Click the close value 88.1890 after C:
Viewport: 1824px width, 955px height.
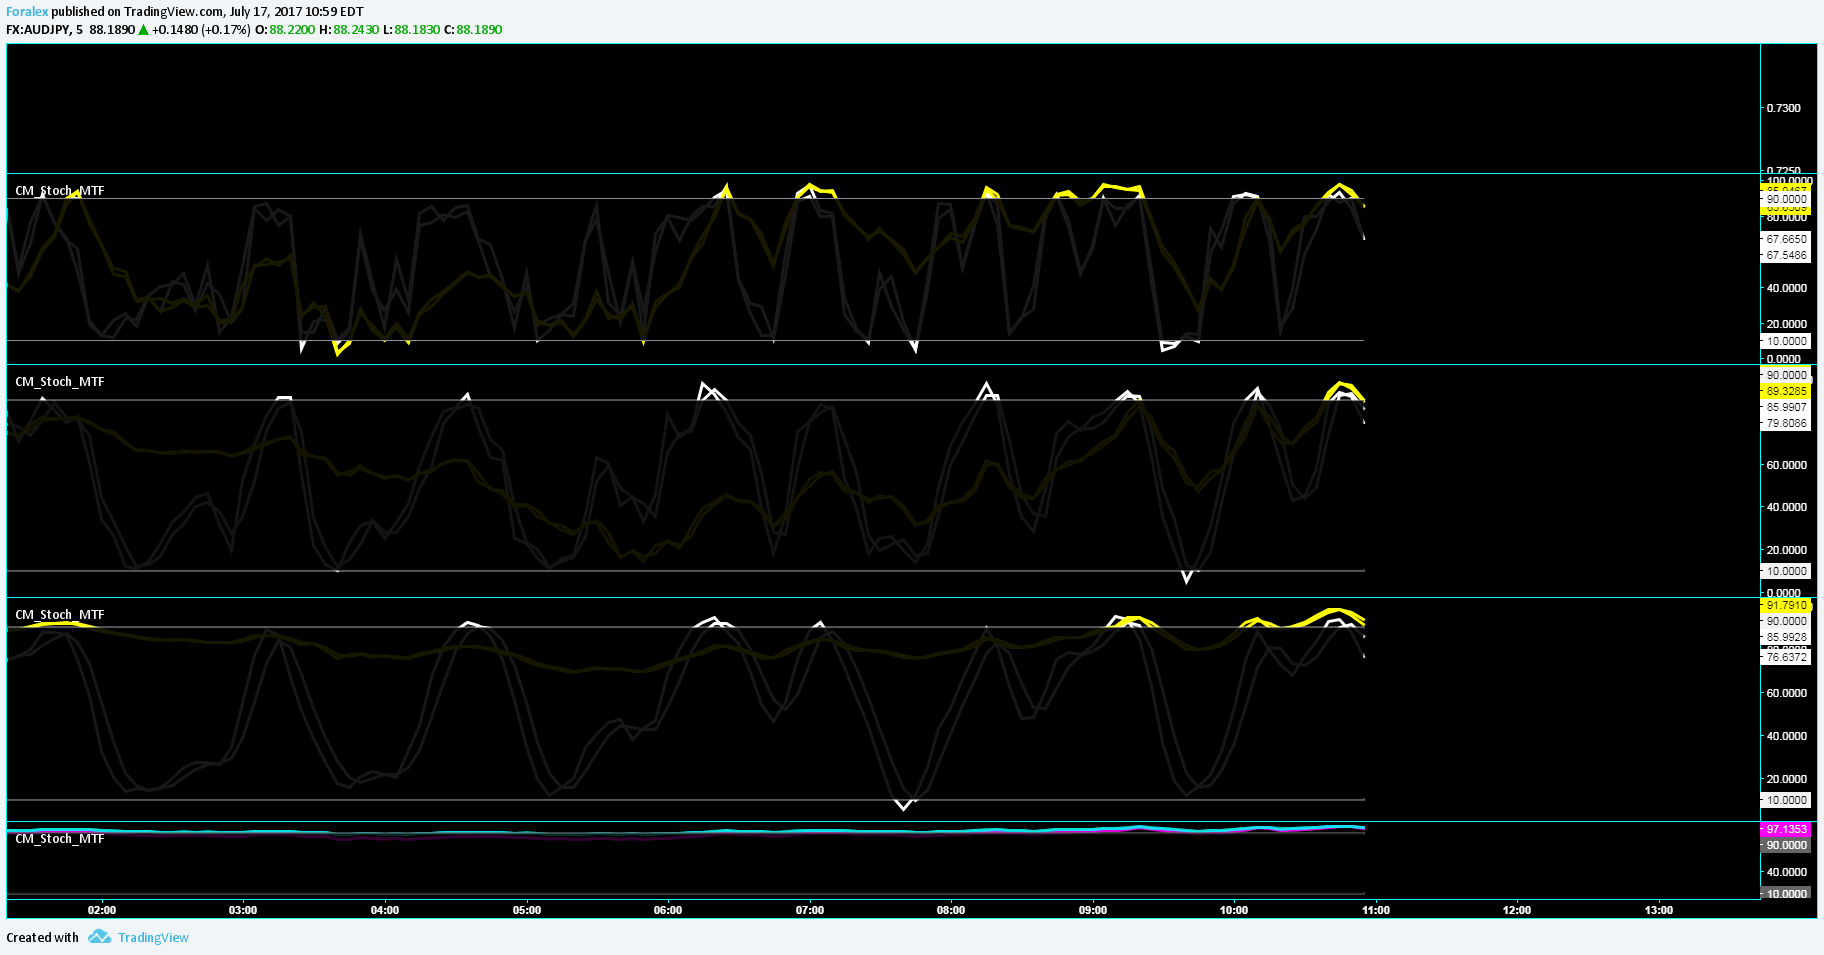pyautogui.click(x=479, y=30)
